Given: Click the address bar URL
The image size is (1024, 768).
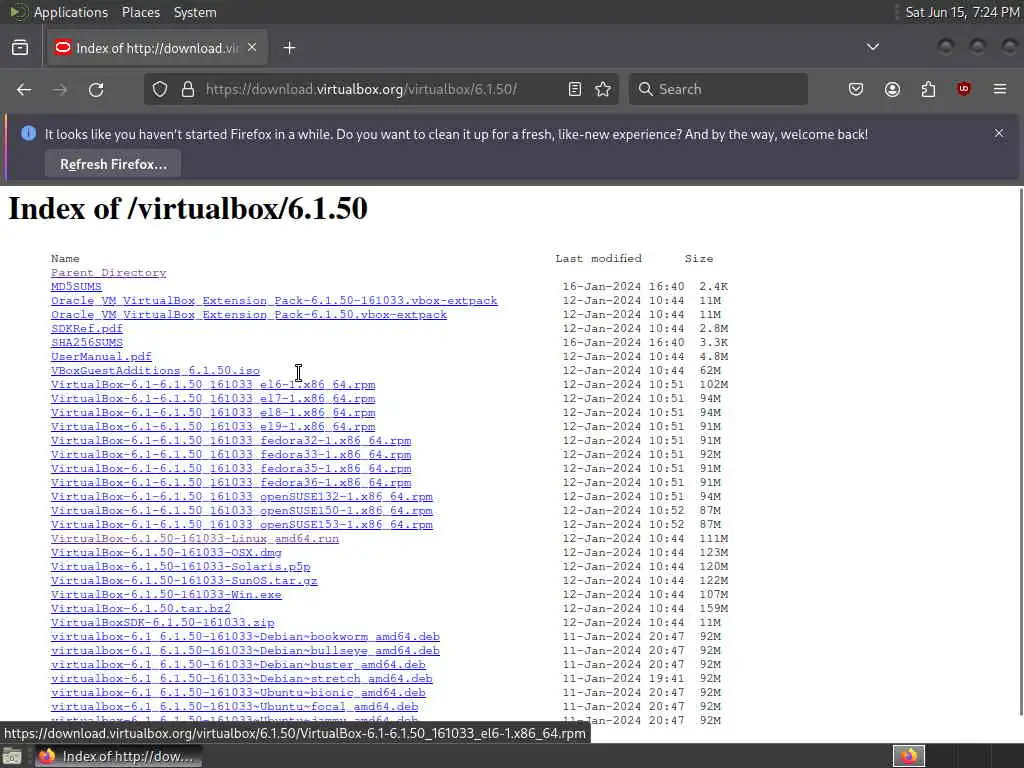Looking at the screenshot, I should (x=361, y=89).
